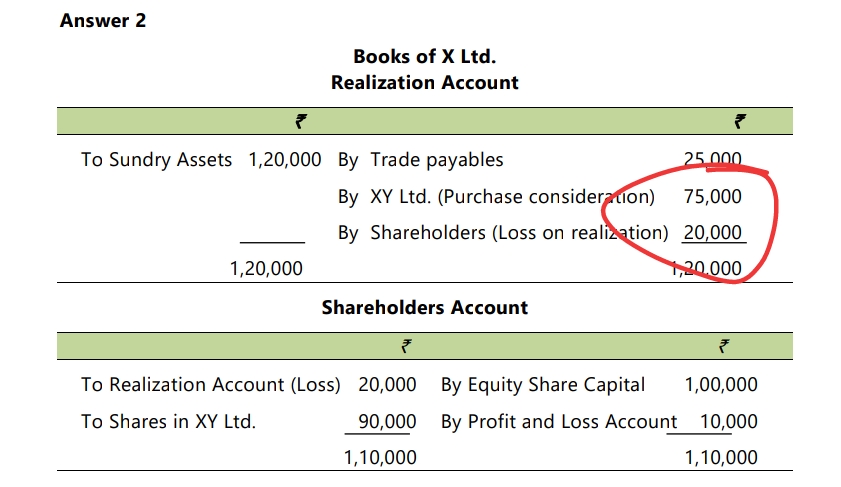Click the "By Trade payables" entry
841x487 pixels.
421,159
